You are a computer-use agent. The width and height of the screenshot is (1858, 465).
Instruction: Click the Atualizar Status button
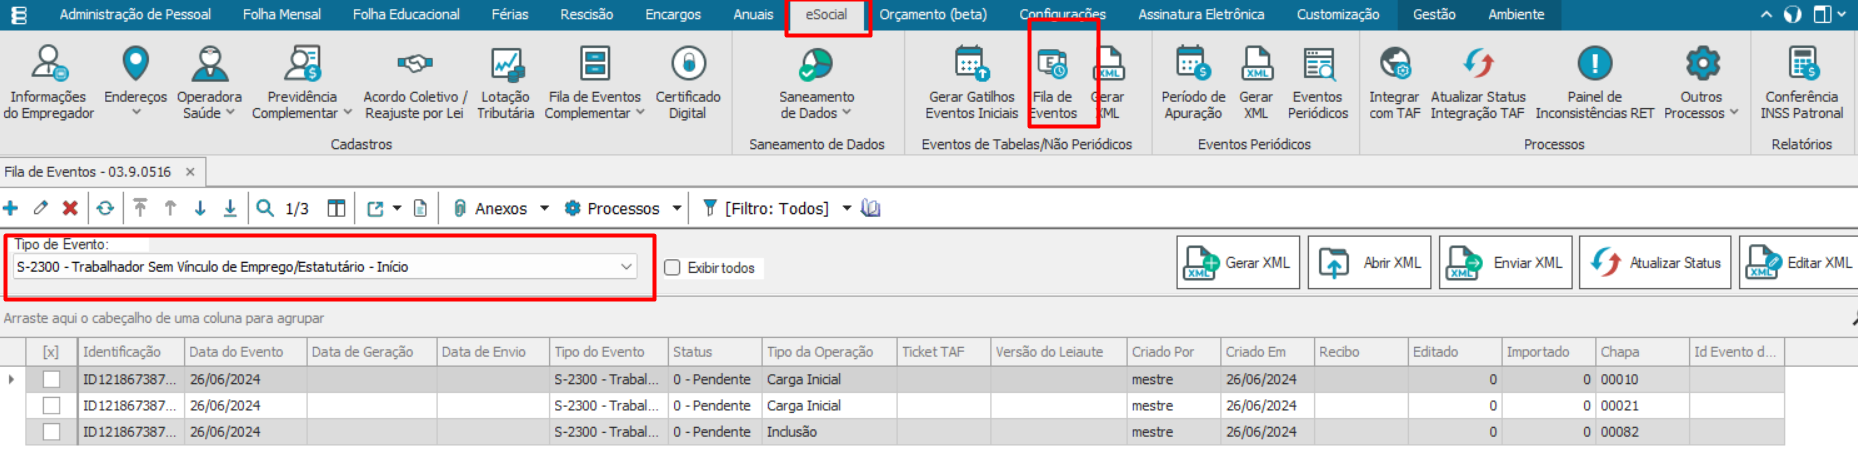pyautogui.click(x=1655, y=263)
